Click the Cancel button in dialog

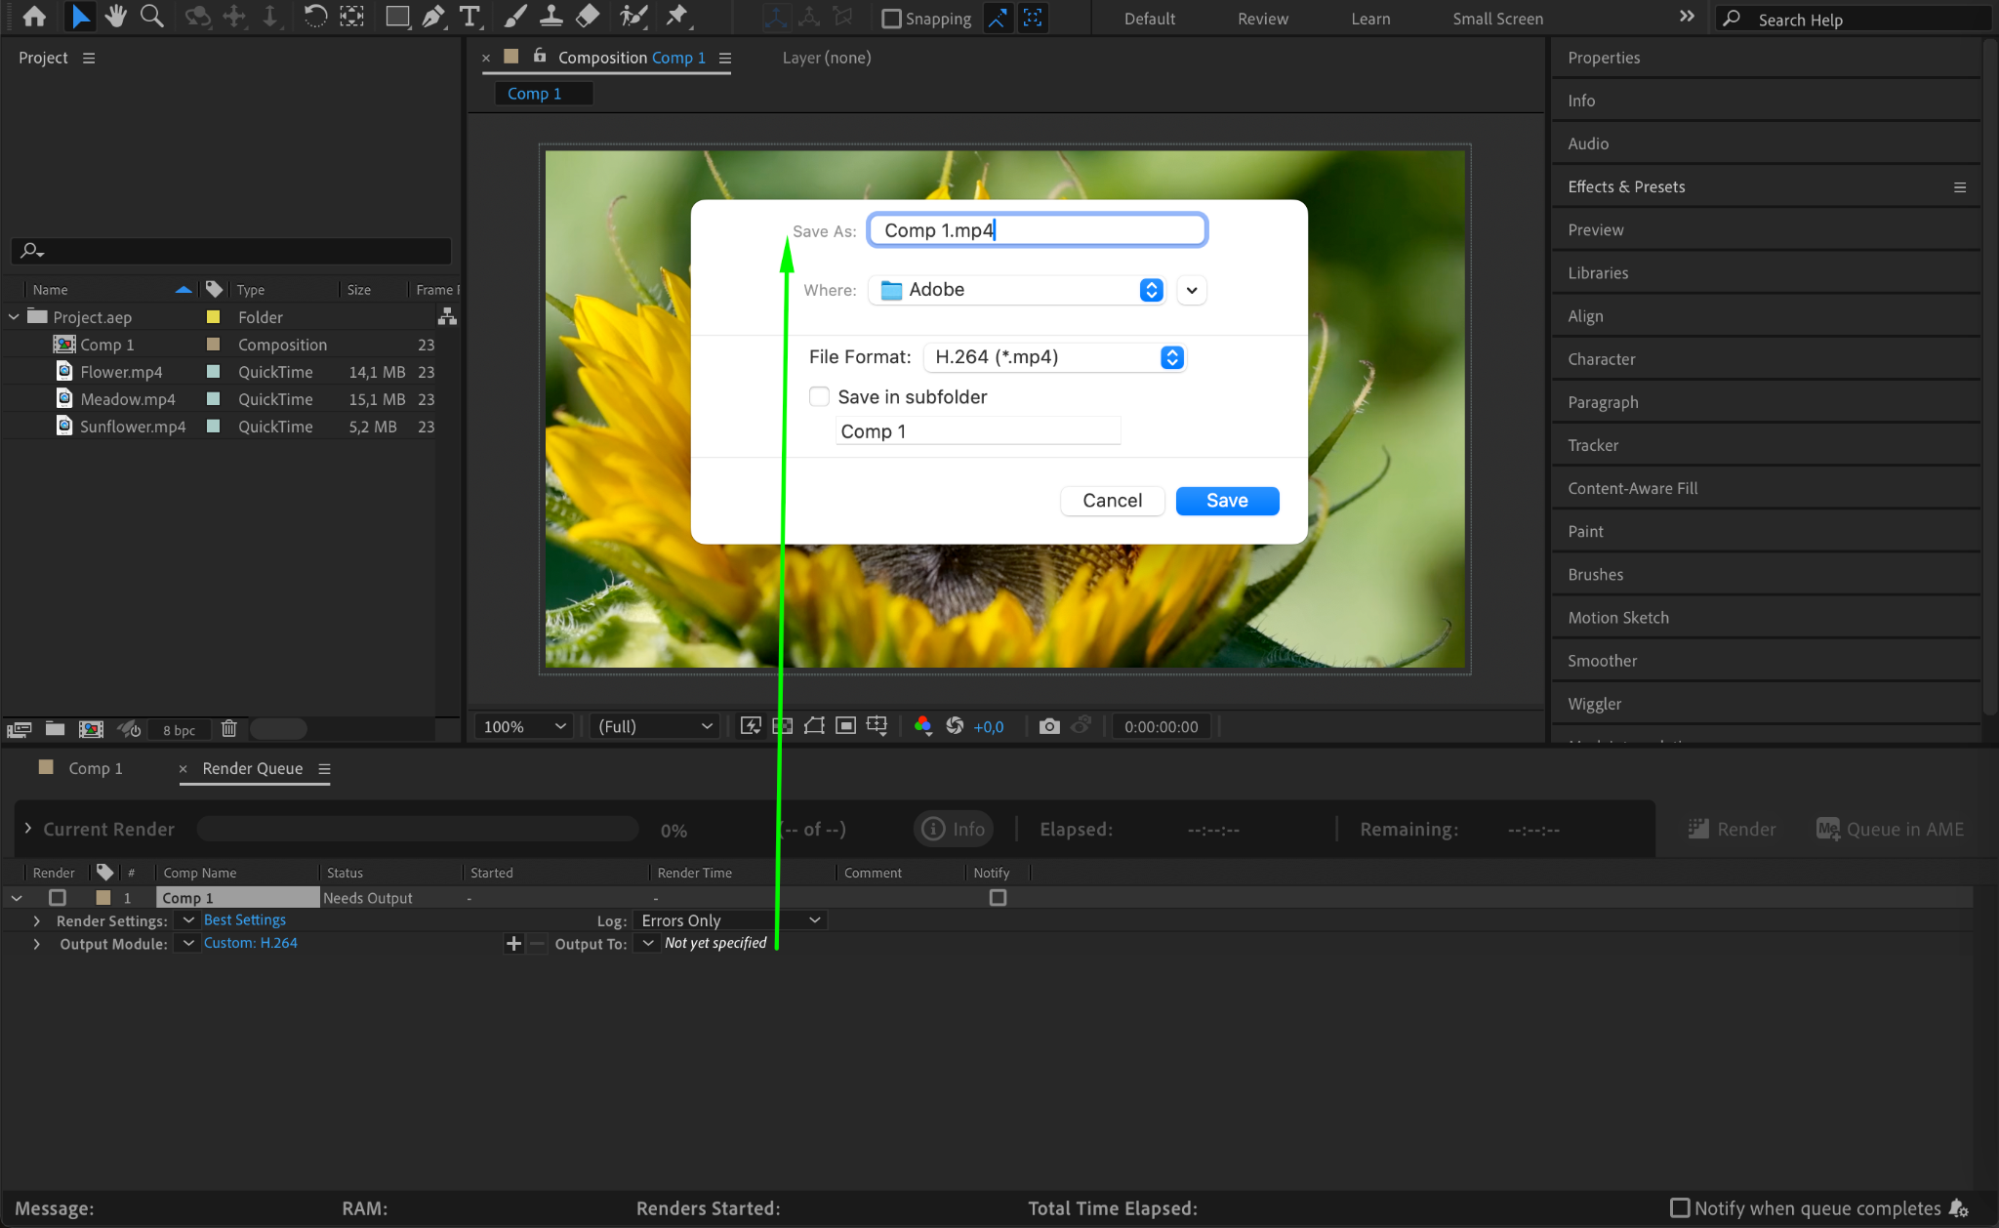coord(1111,501)
